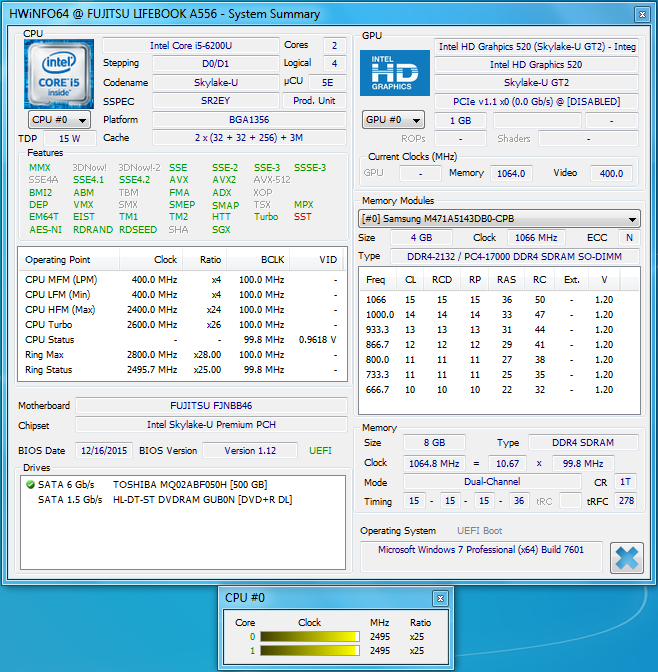The height and width of the screenshot is (672, 658).
Task: Click the Windows 7 Professional OS field
Action: point(481,555)
